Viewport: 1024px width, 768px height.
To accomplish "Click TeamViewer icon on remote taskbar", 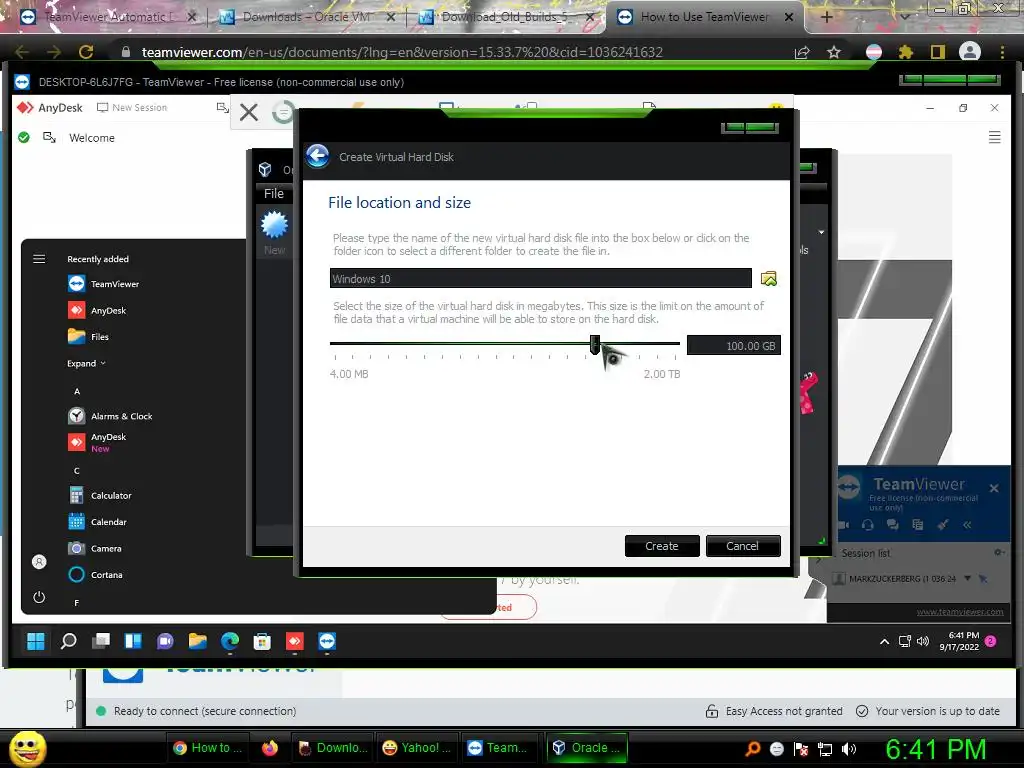I will coord(327,641).
